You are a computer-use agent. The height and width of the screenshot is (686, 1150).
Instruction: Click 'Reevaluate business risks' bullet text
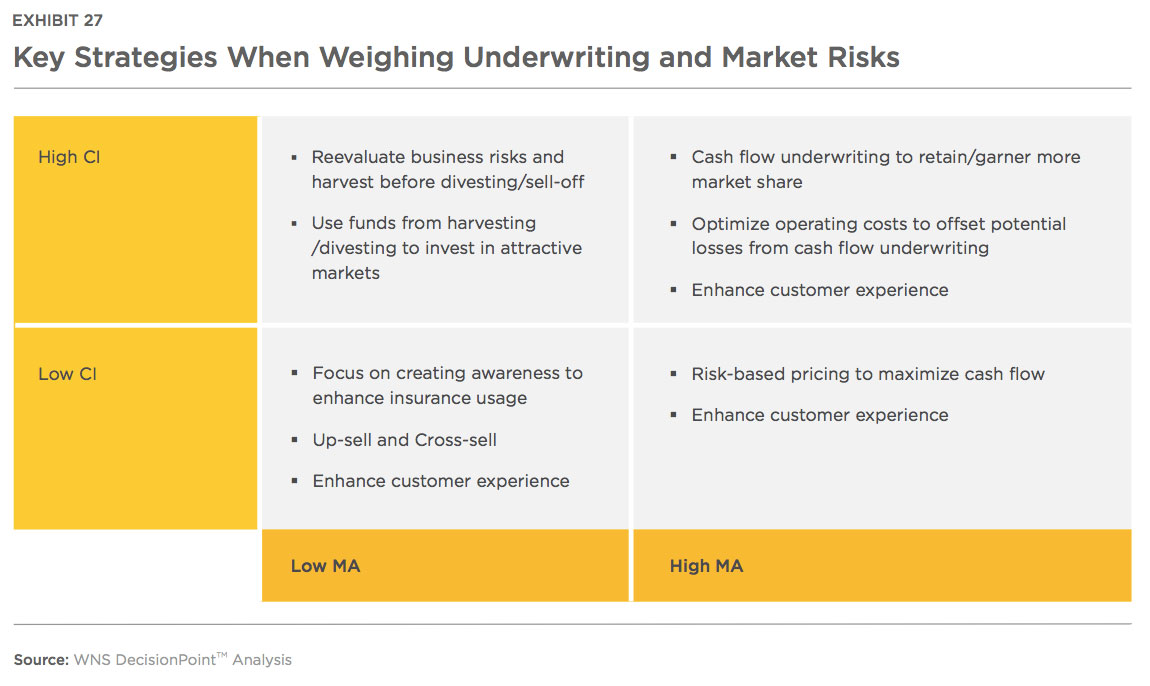447,169
